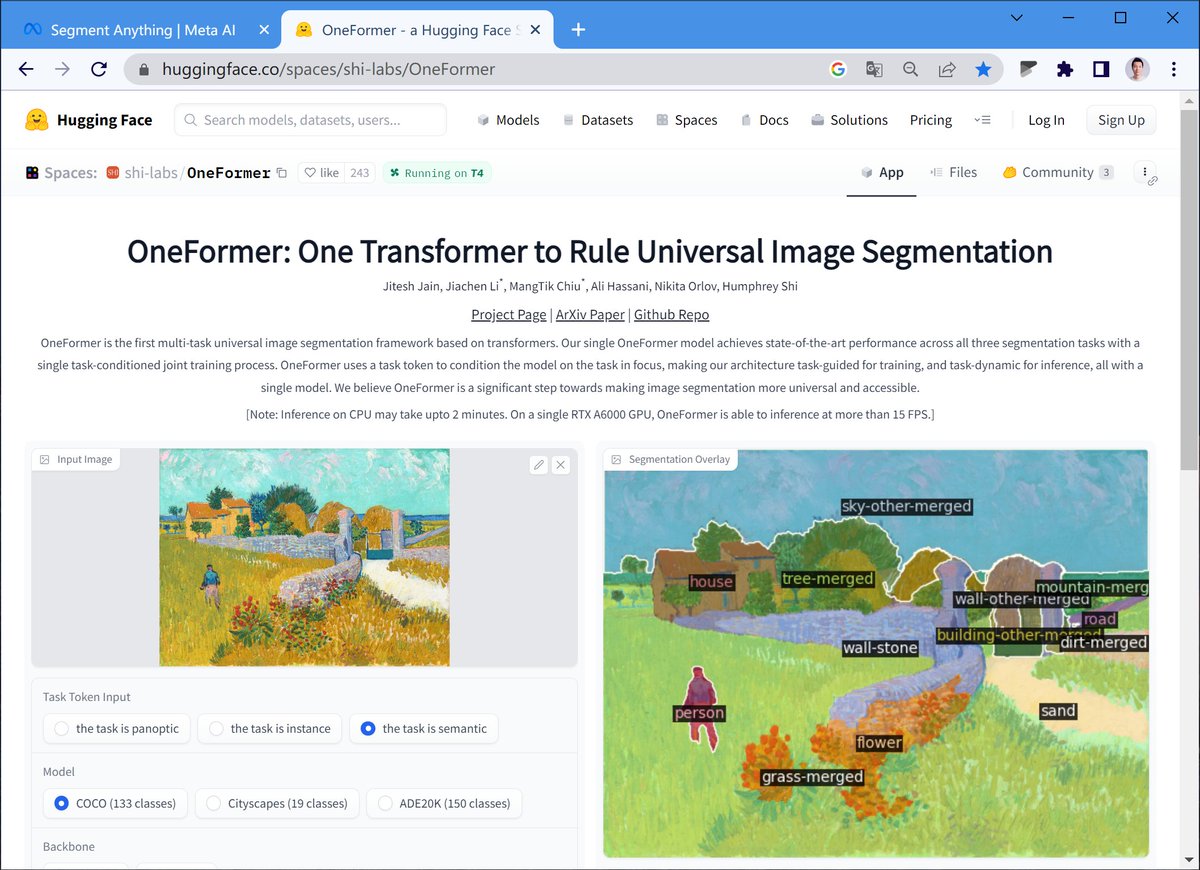Like the OneFormer space
This screenshot has width=1200, height=870.
[x=322, y=173]
